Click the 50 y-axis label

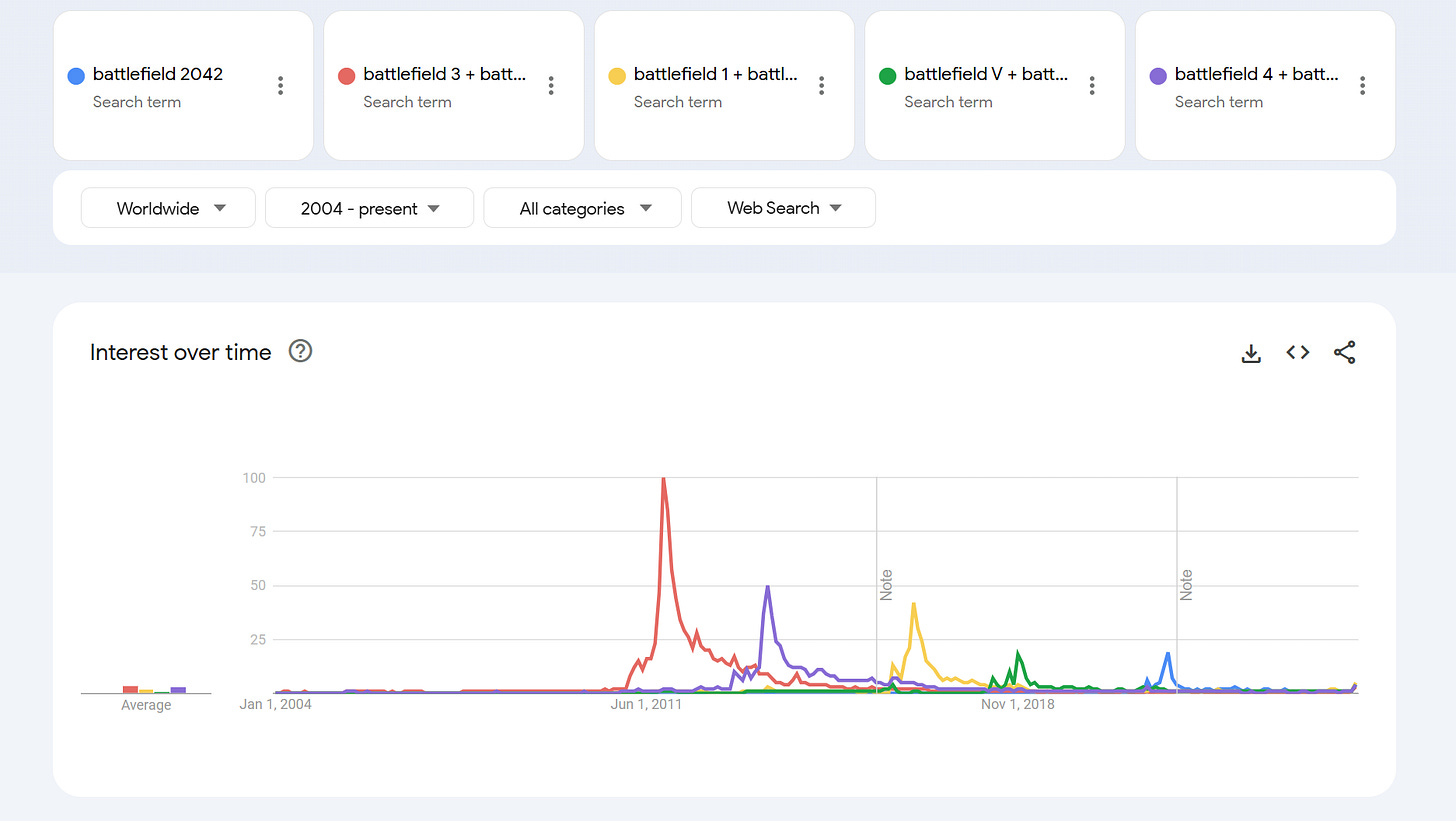click(x=258, y=586)
